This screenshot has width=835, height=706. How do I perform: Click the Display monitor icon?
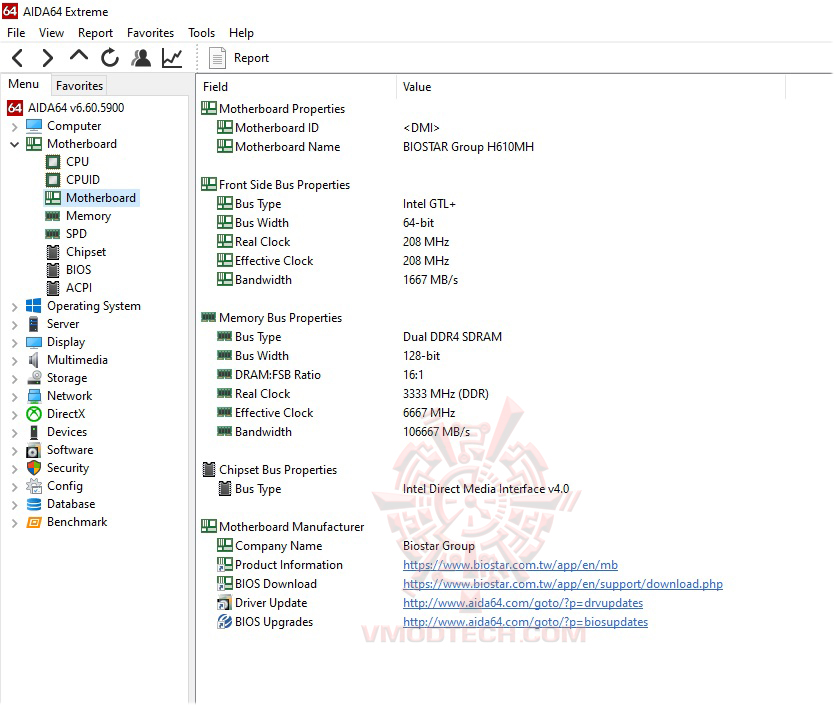coord(34,342)
